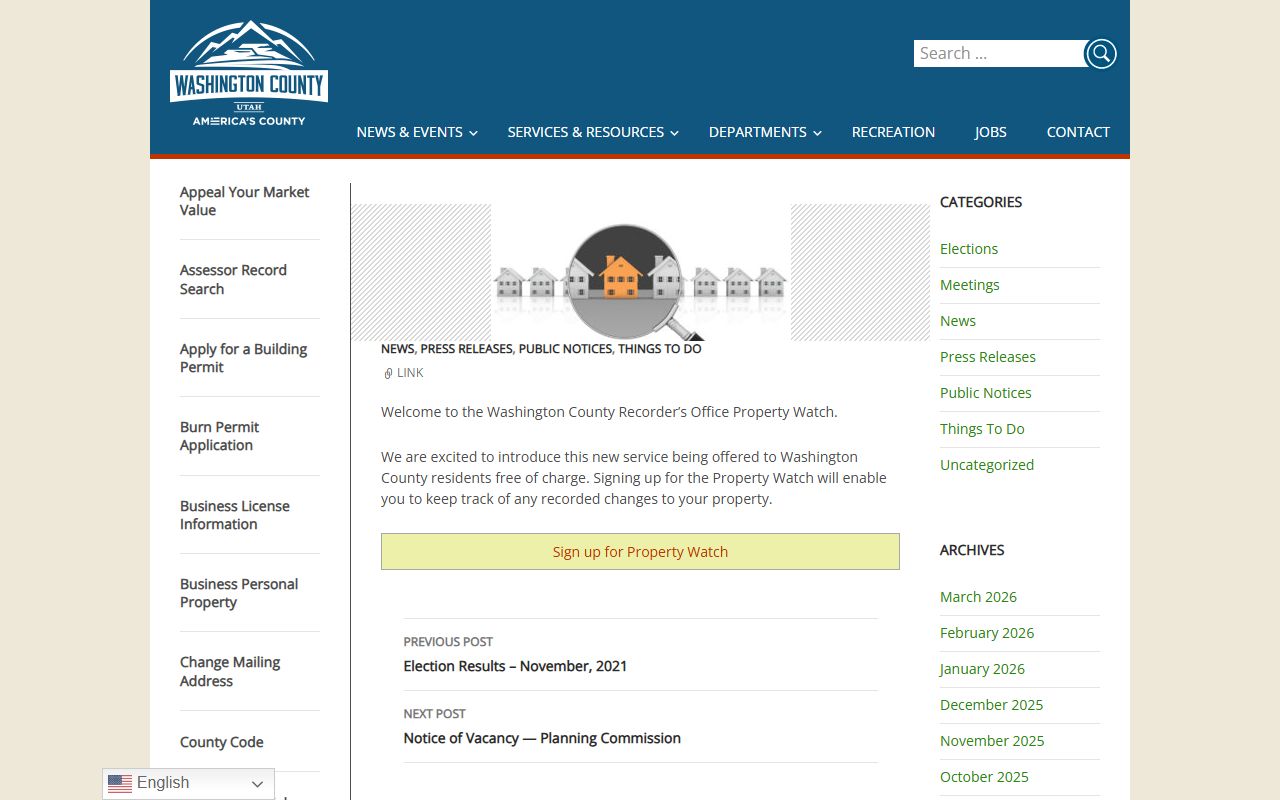Open Assessor Record Search link
The width and height of the screenshot is (1280, 800).
(233, 280)
